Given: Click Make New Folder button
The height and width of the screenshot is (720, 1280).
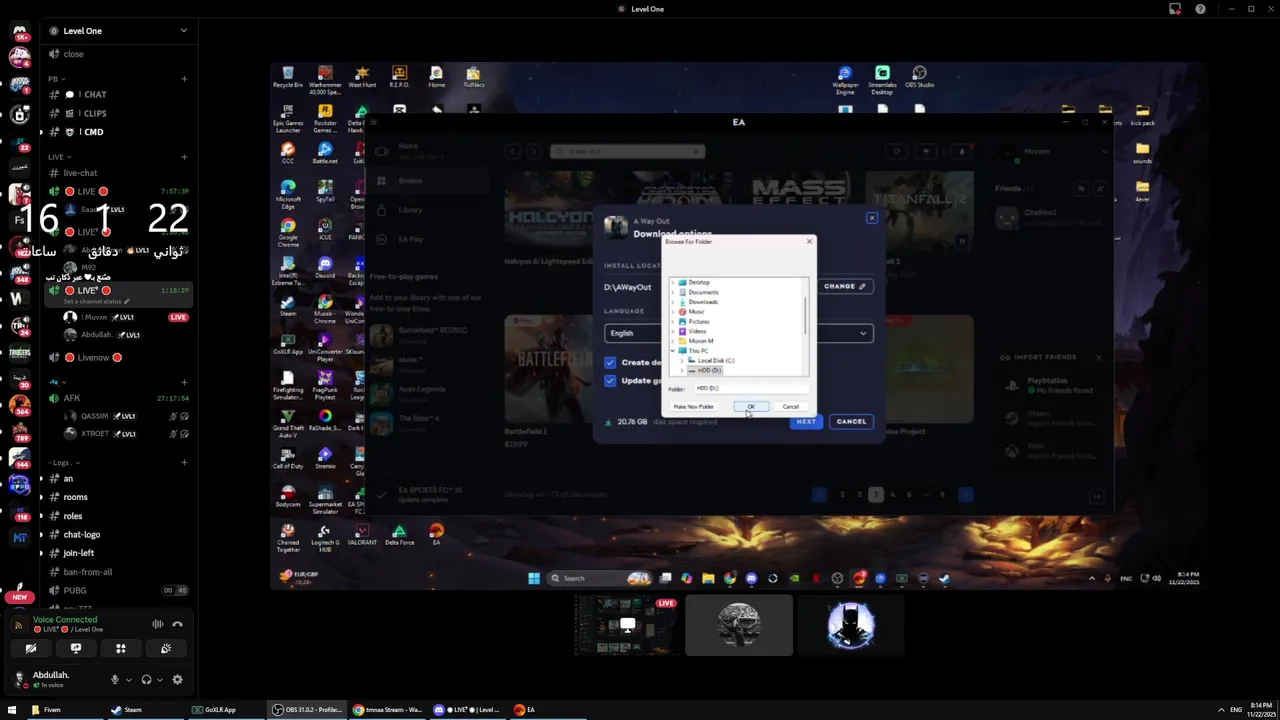Looking at the screenshot, I should (x=693, y=407).
